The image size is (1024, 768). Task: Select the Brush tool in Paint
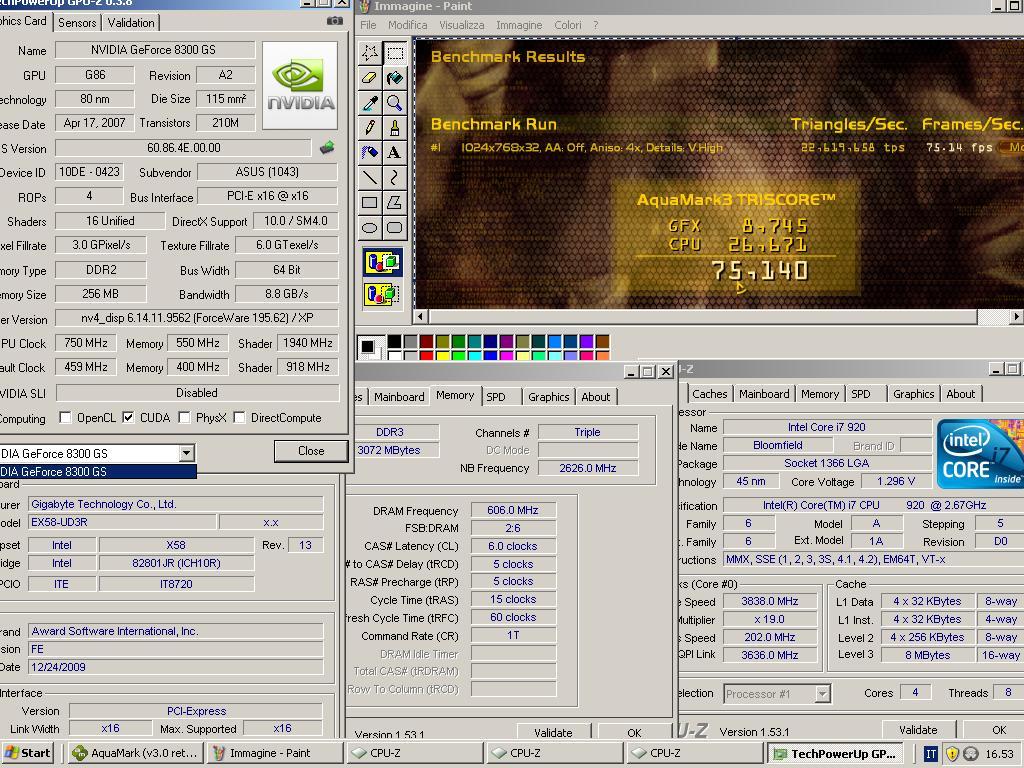tap(394, 127)
